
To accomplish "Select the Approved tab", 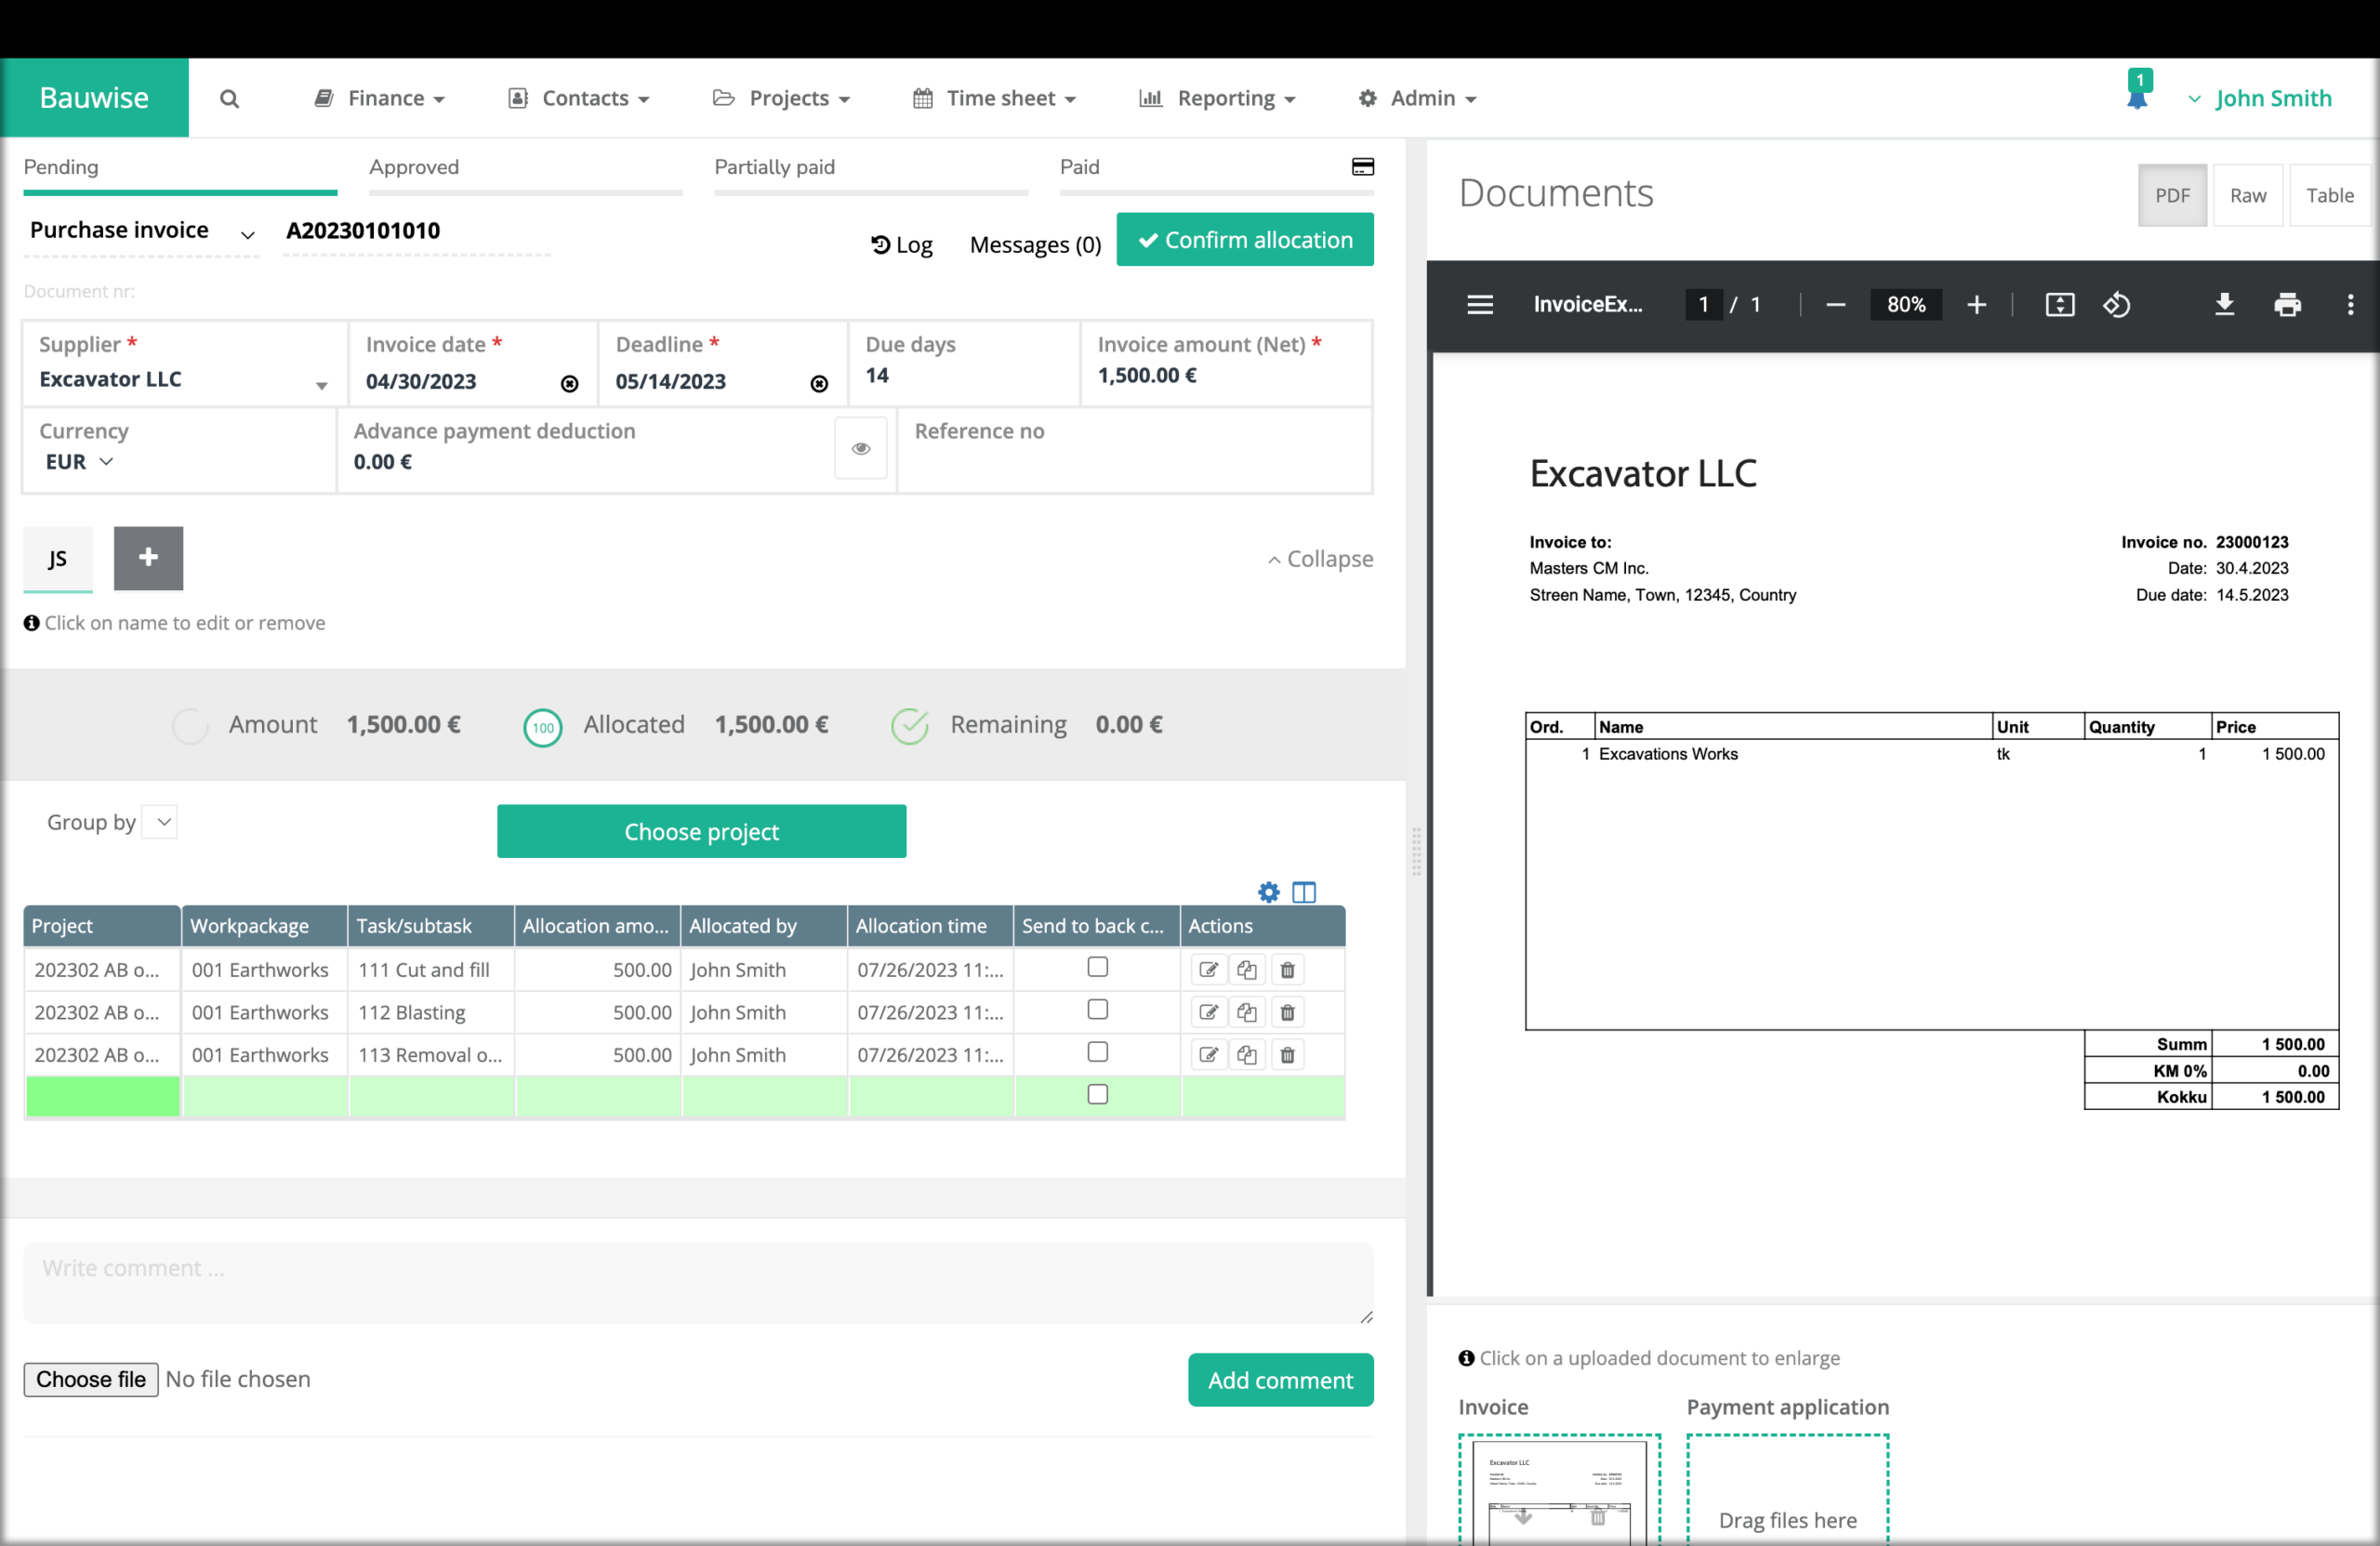I will (x=415, y=168).
